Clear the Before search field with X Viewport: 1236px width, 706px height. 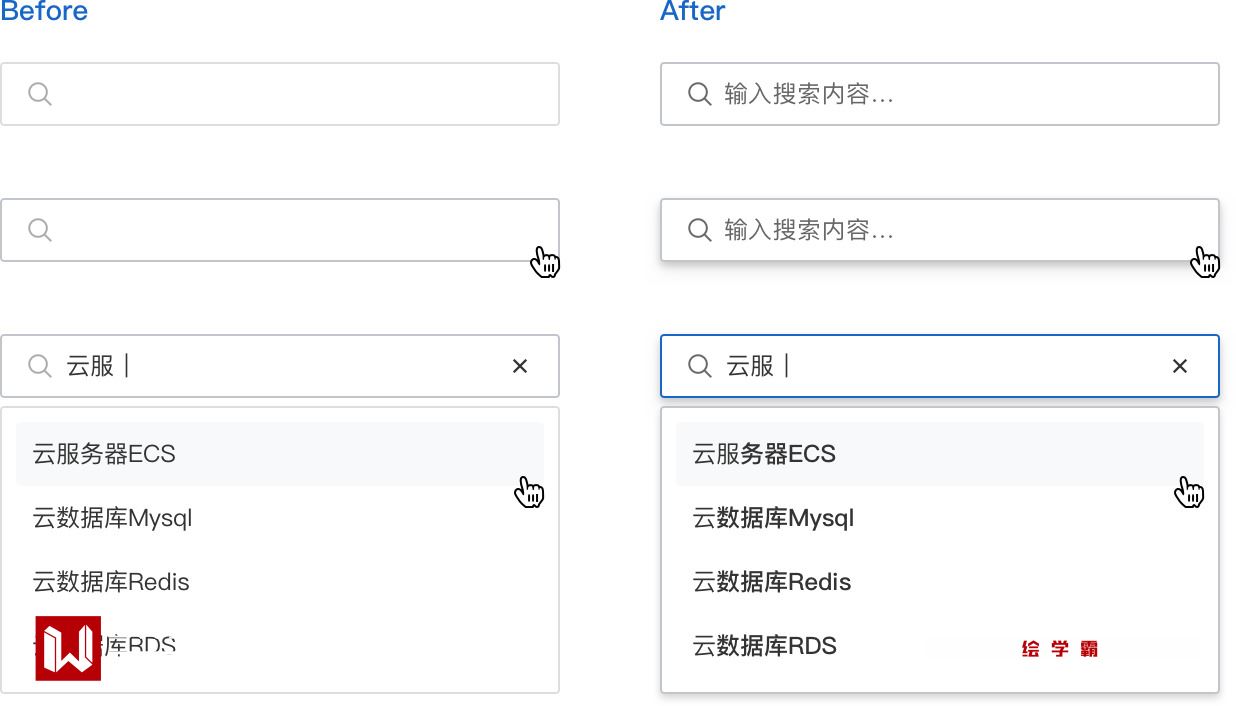point(520,366)
